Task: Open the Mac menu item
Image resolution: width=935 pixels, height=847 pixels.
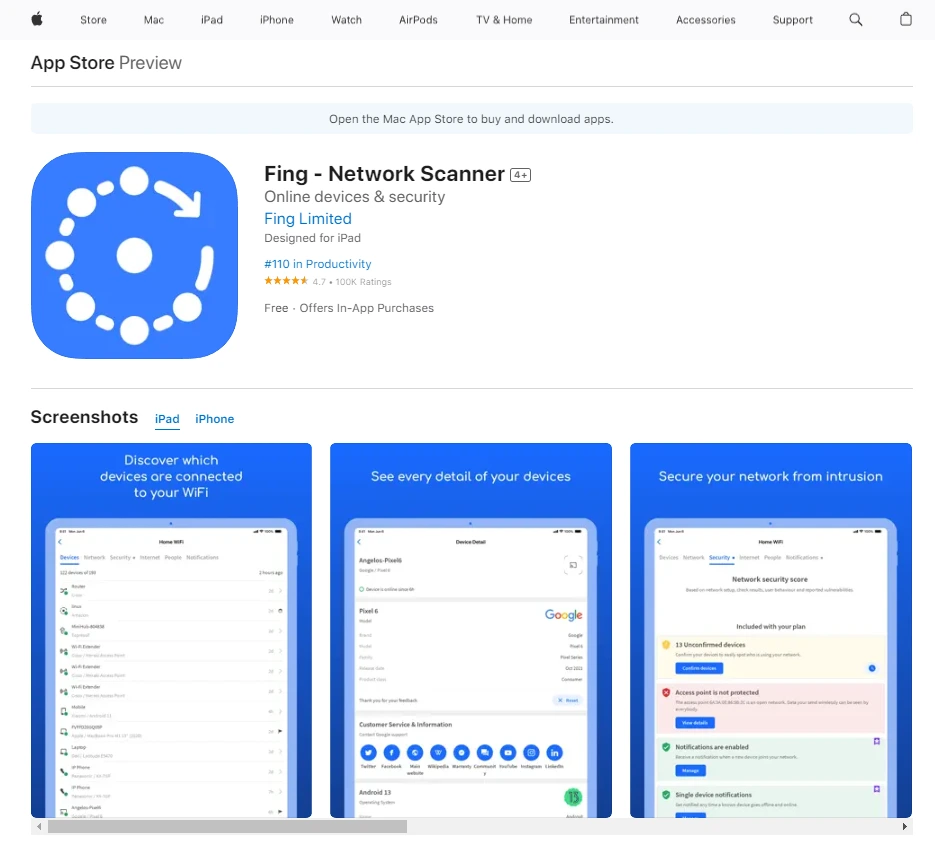Action: (x=154, y=20)
